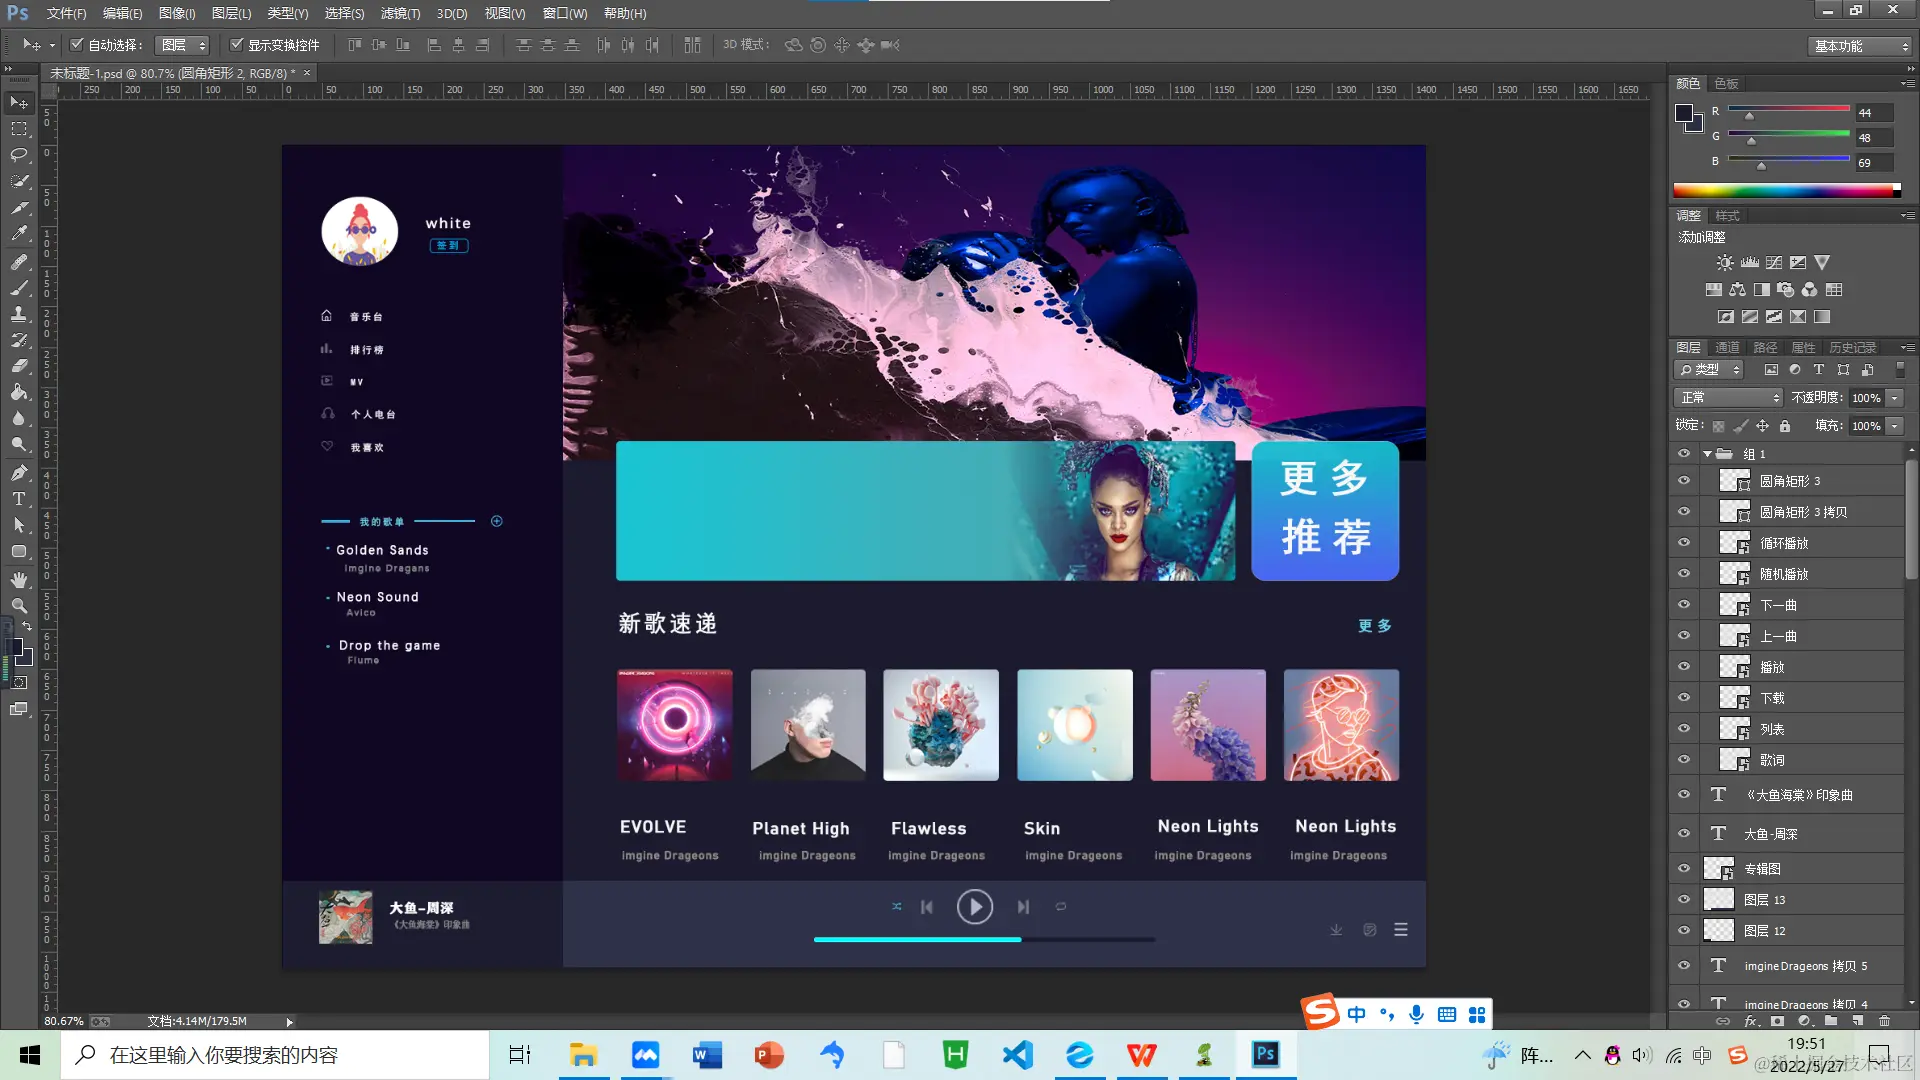Hide the 循环播放 layer
This screenshot has width=1920, height=1080.
click(x=1684, y=543)
